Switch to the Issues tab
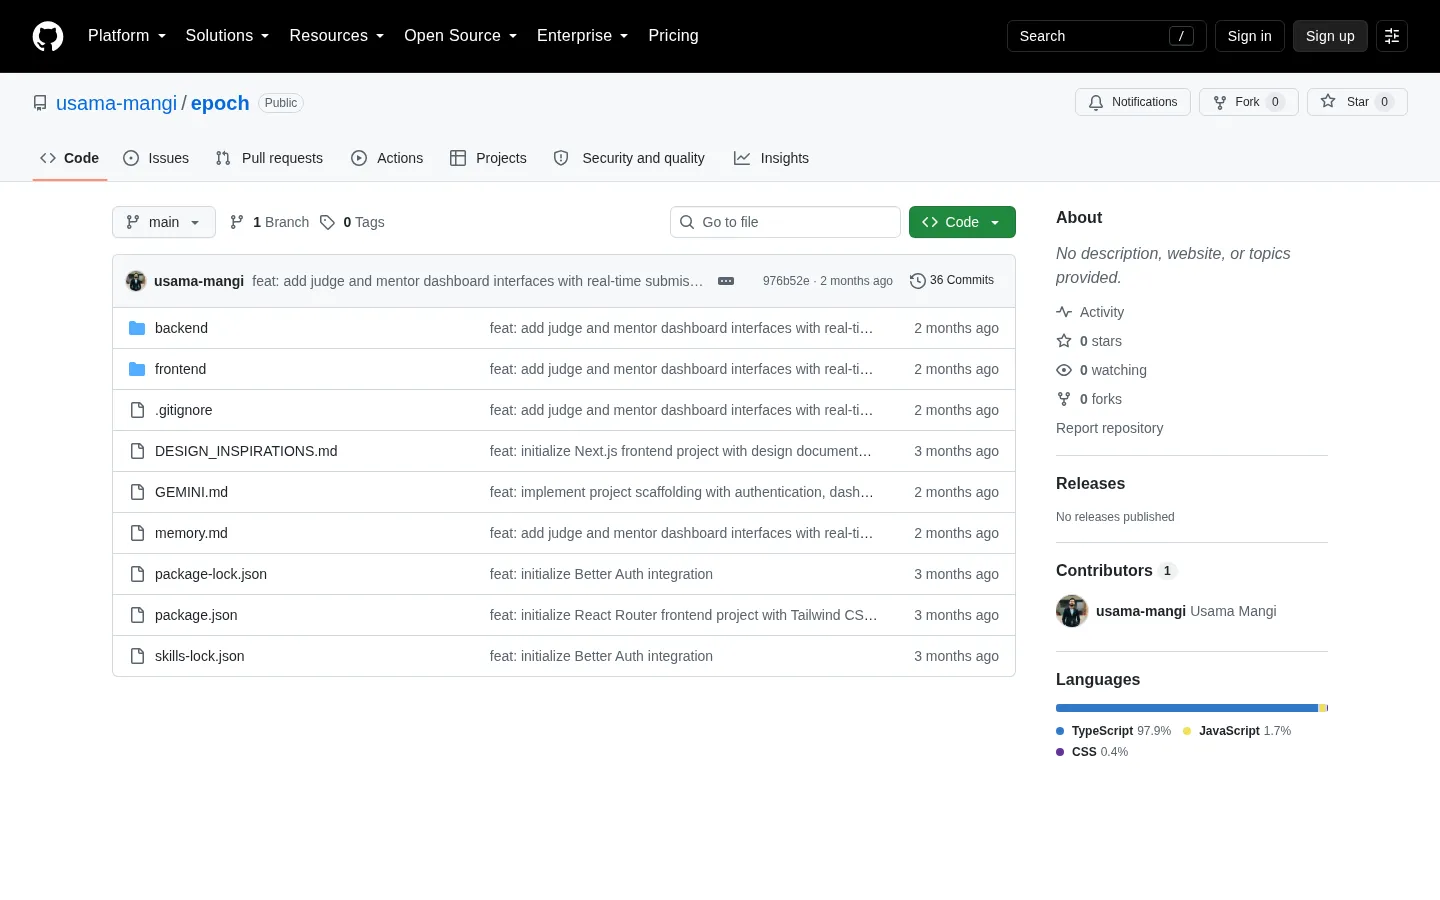This screenshot has height=900, width=1440. [156, 158]
